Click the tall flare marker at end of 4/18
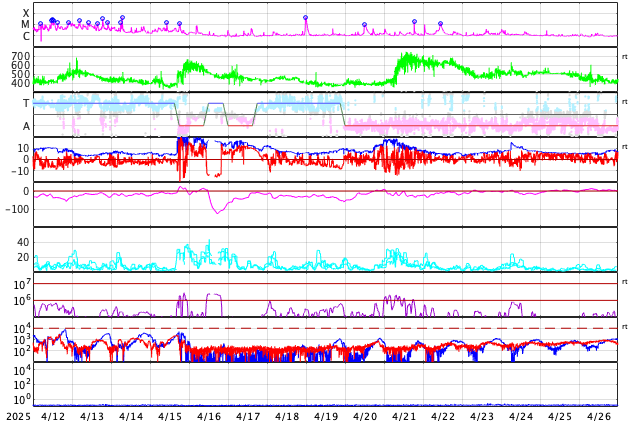This screenshot has height=424, width=634. [x=306, y=18]
